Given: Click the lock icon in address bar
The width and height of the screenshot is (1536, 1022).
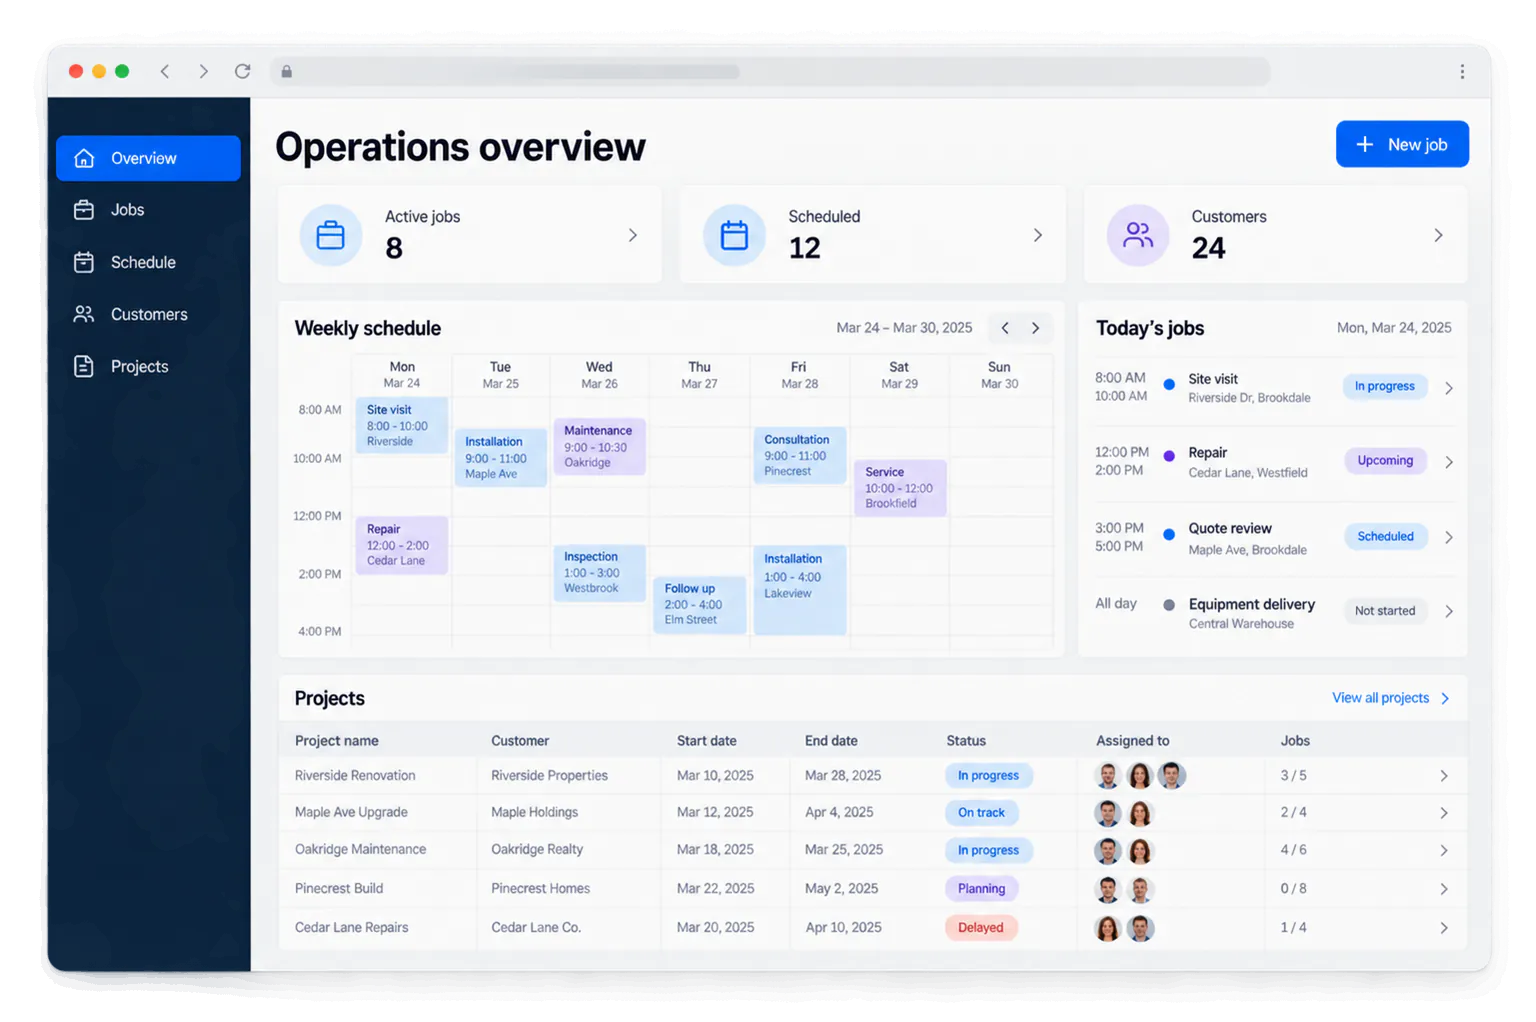Looking at the screenshot, I should click(287, 71).
